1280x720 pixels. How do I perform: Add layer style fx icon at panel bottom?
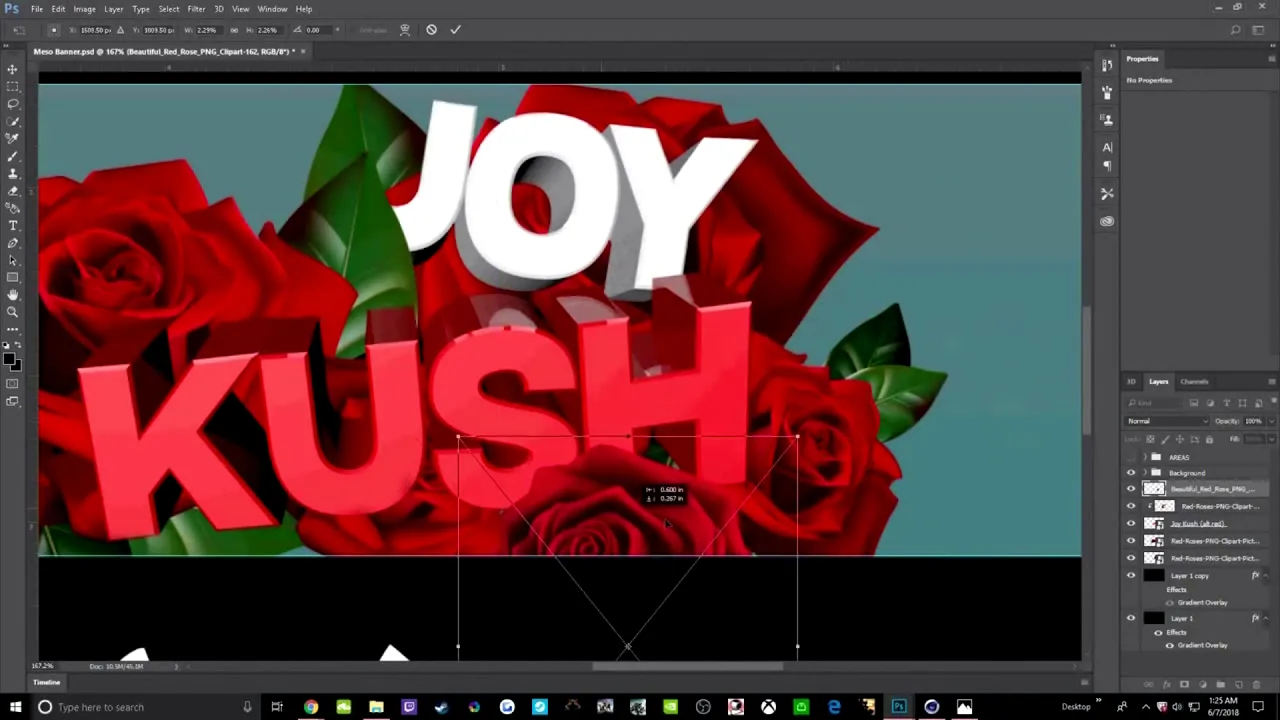(1166, 685)
